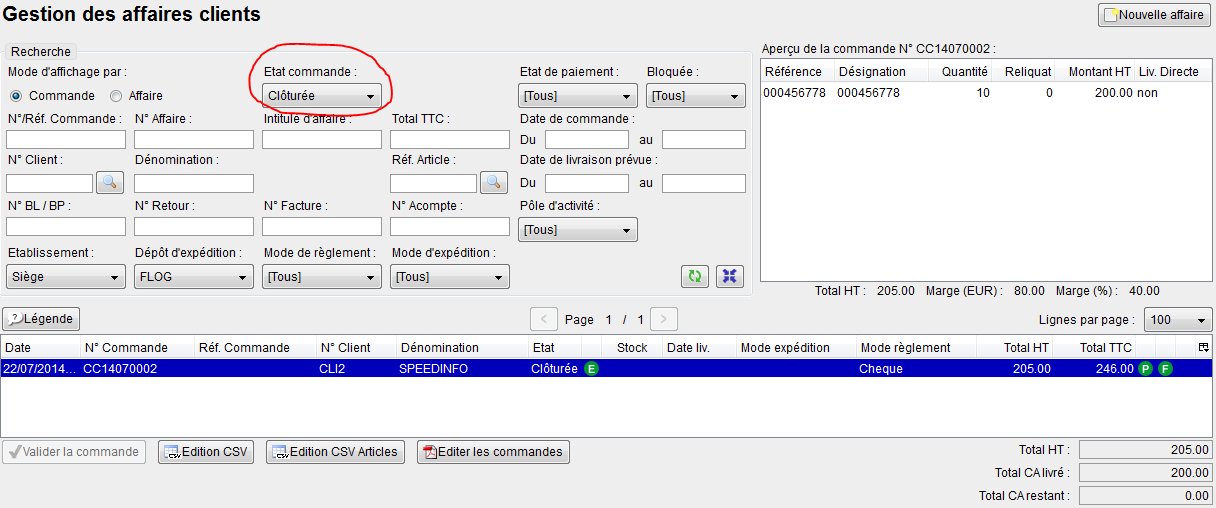The width and height of the screenshot is (1216, 508).
Task: Click the Réf. Article input field
Action: (434, 183)
